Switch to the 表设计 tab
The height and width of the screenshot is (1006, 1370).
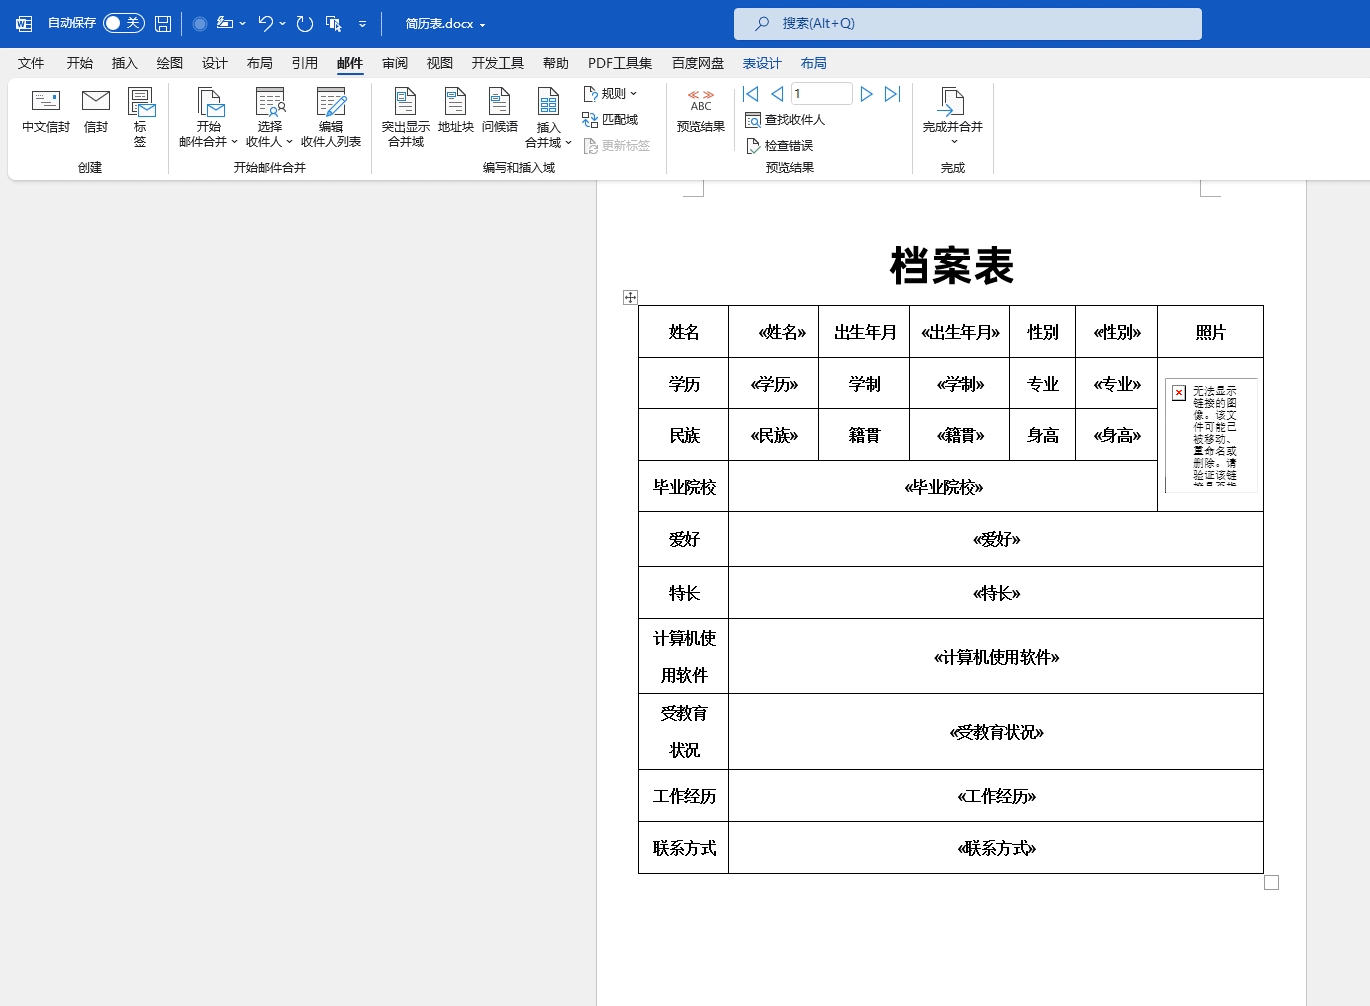point(762,63)
